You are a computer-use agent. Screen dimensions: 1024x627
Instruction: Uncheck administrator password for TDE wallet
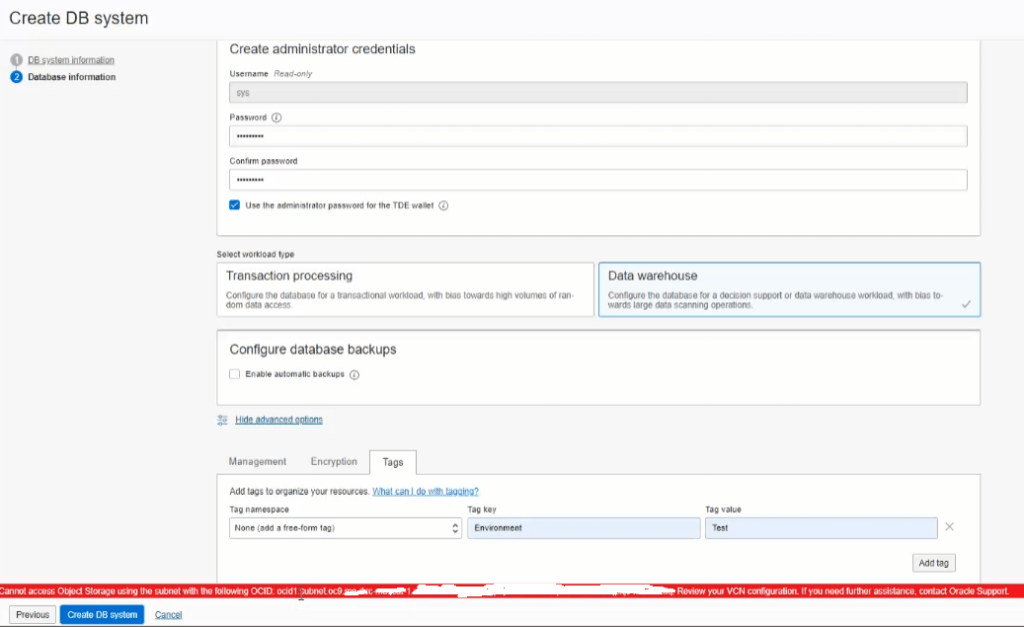tap(235, 205)
